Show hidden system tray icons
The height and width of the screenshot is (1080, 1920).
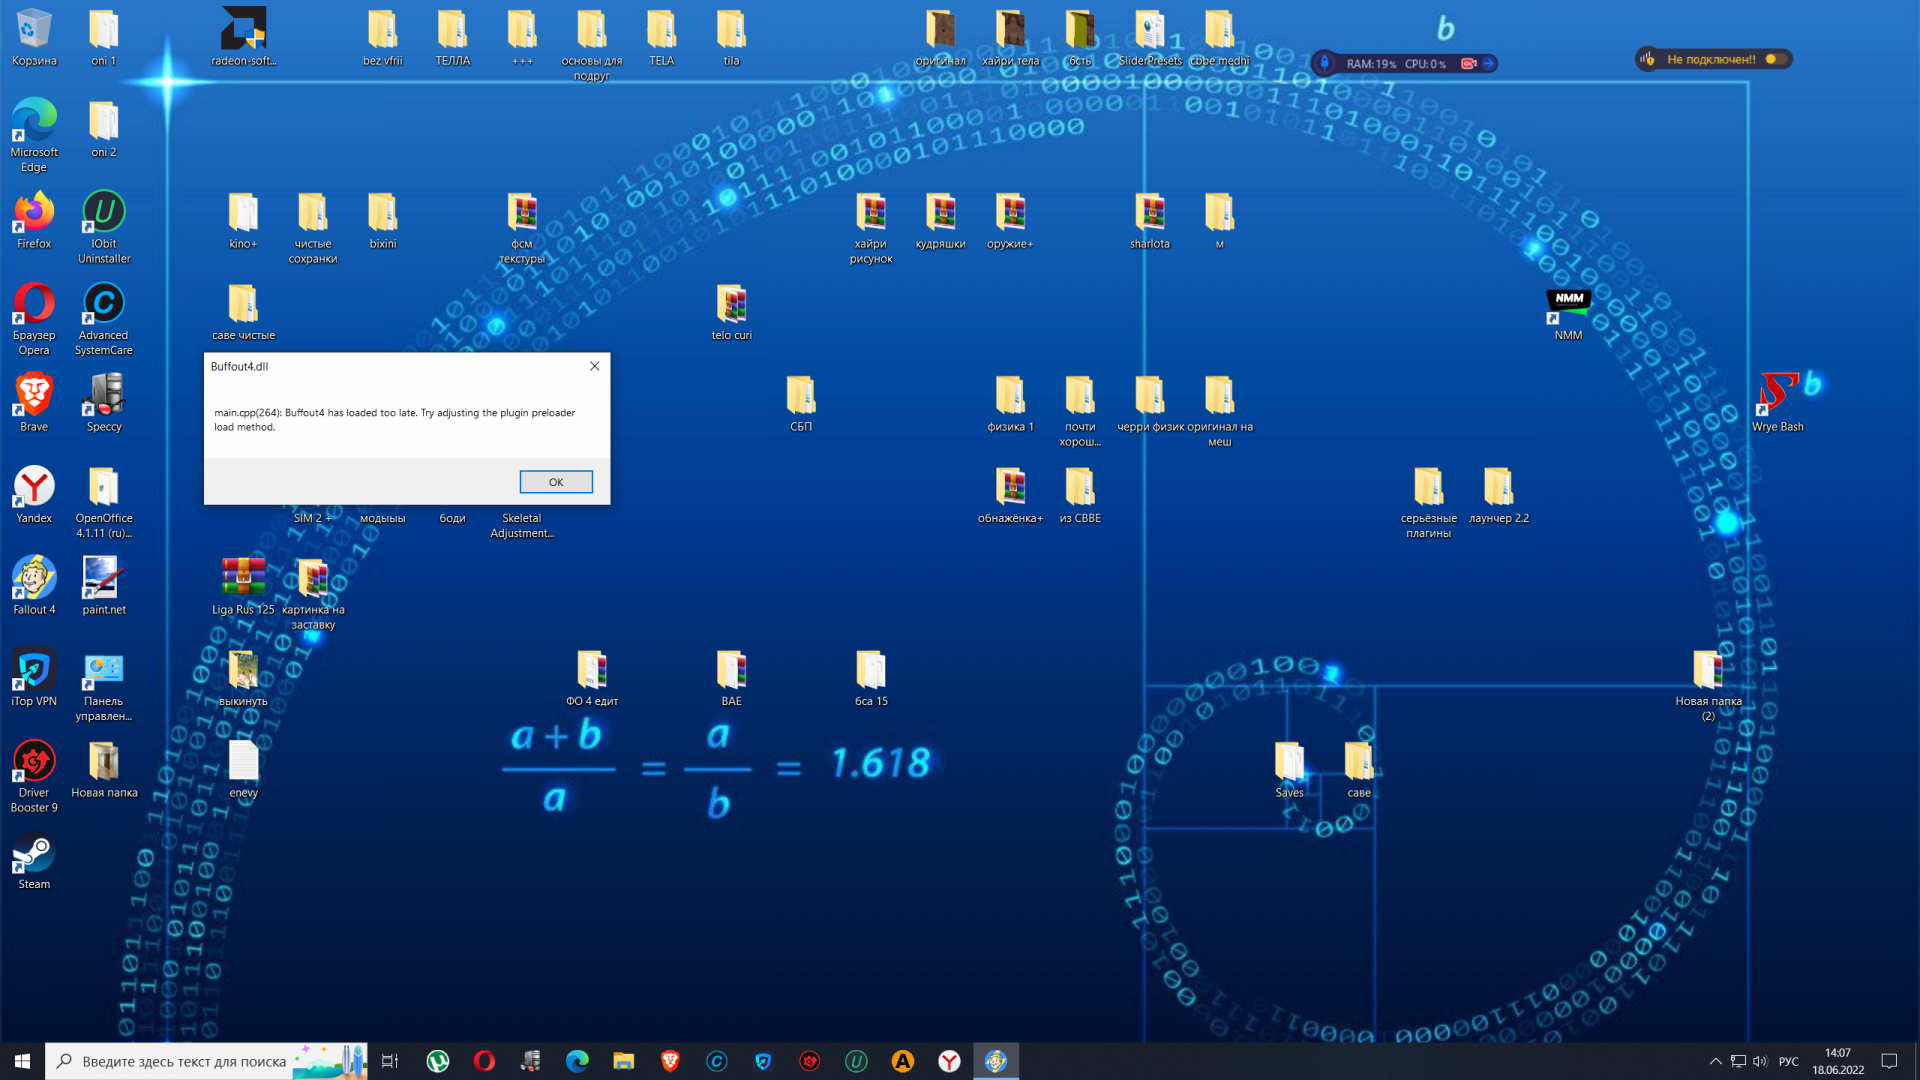pyautogui.click(x=1715, y=1061)
